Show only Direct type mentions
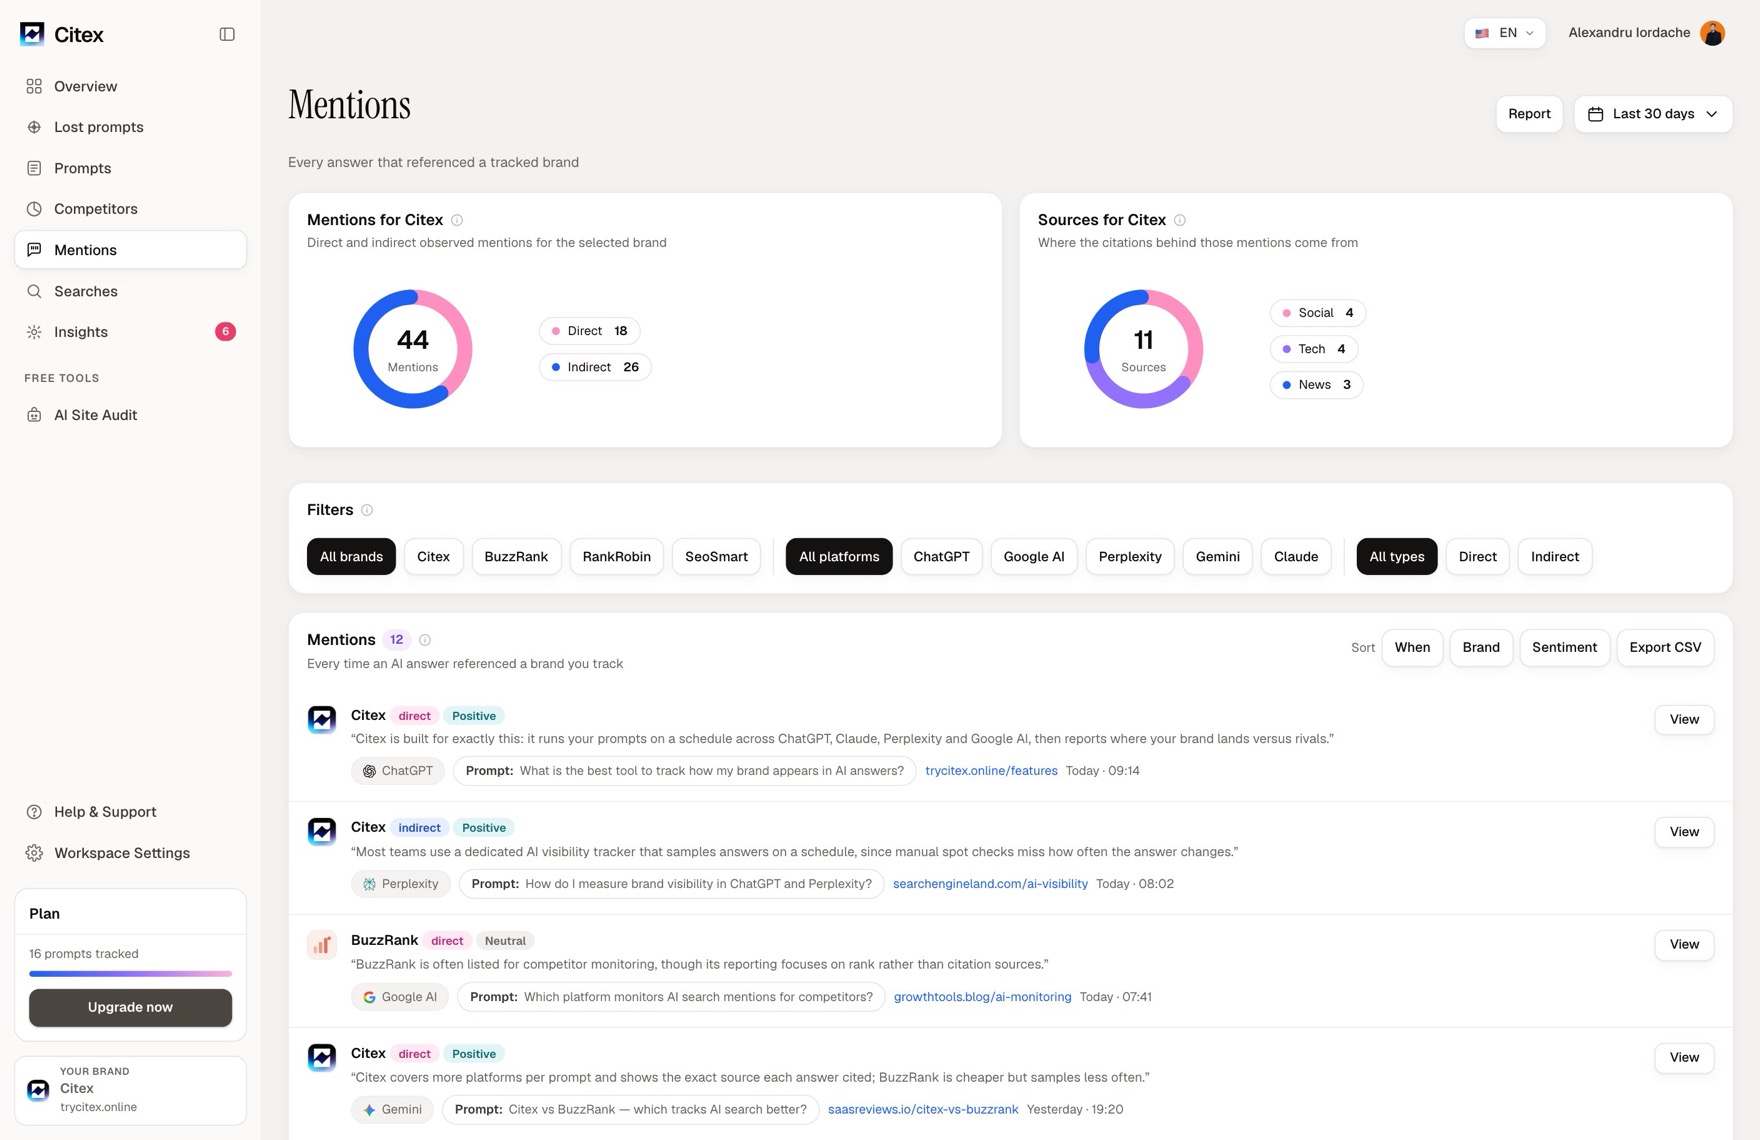This screenshot has height=1140, width=1760. click(x=1477, y=557)
